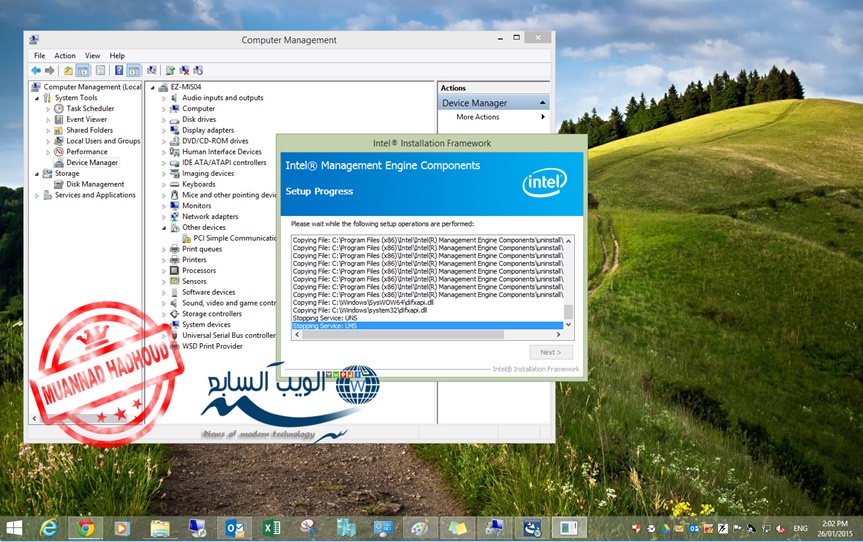Viewport: 863px width, 542px height.
Task: Select the Imaging devices category
Action: pyautogui.click(x=208, y=173)
